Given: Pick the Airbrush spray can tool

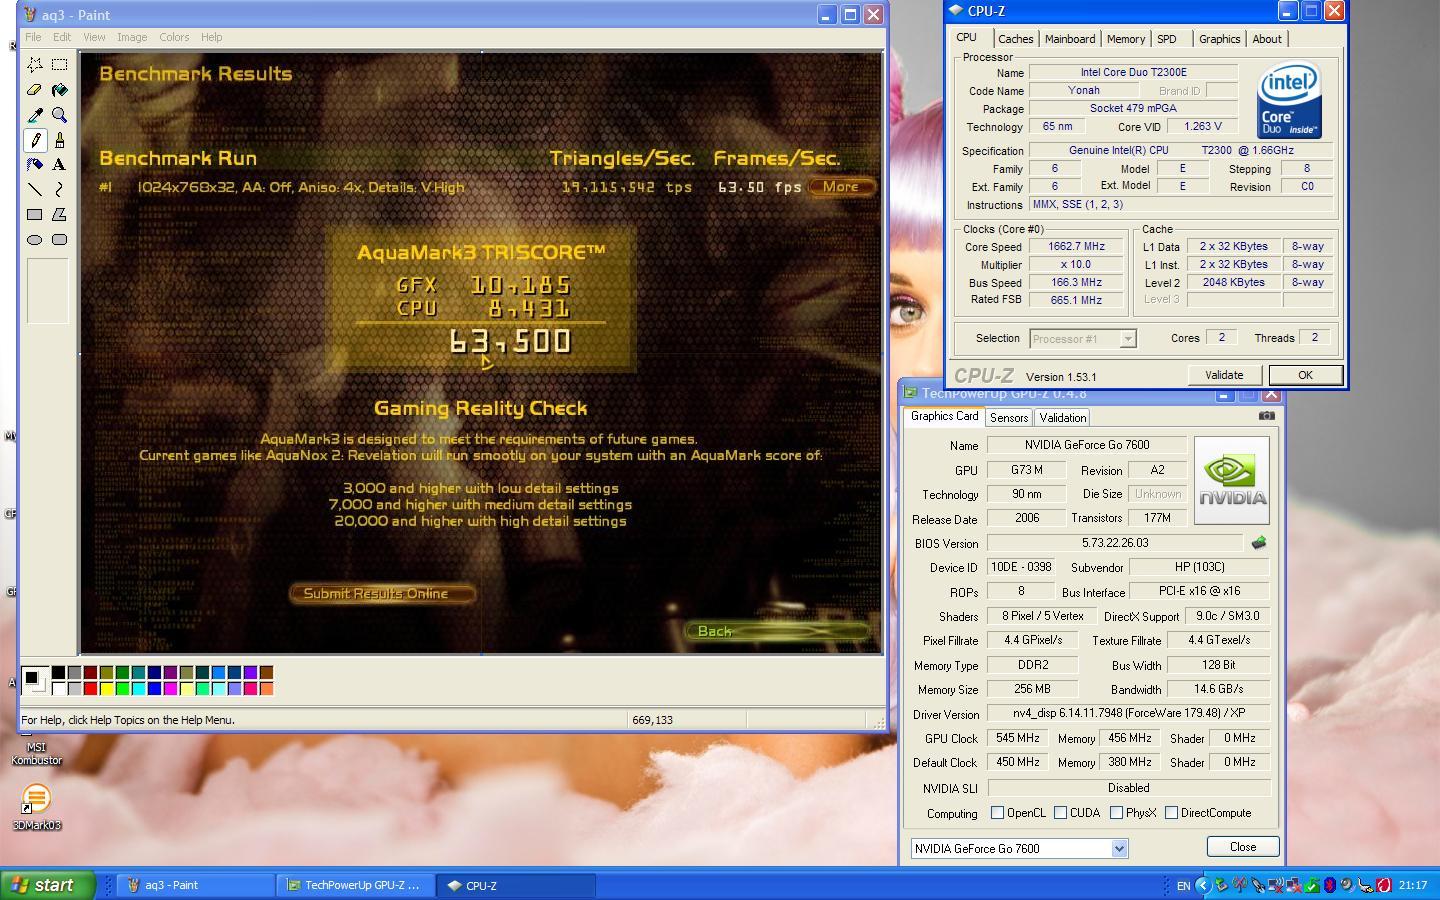Looking at the screenshot, I should pos(35,165).
